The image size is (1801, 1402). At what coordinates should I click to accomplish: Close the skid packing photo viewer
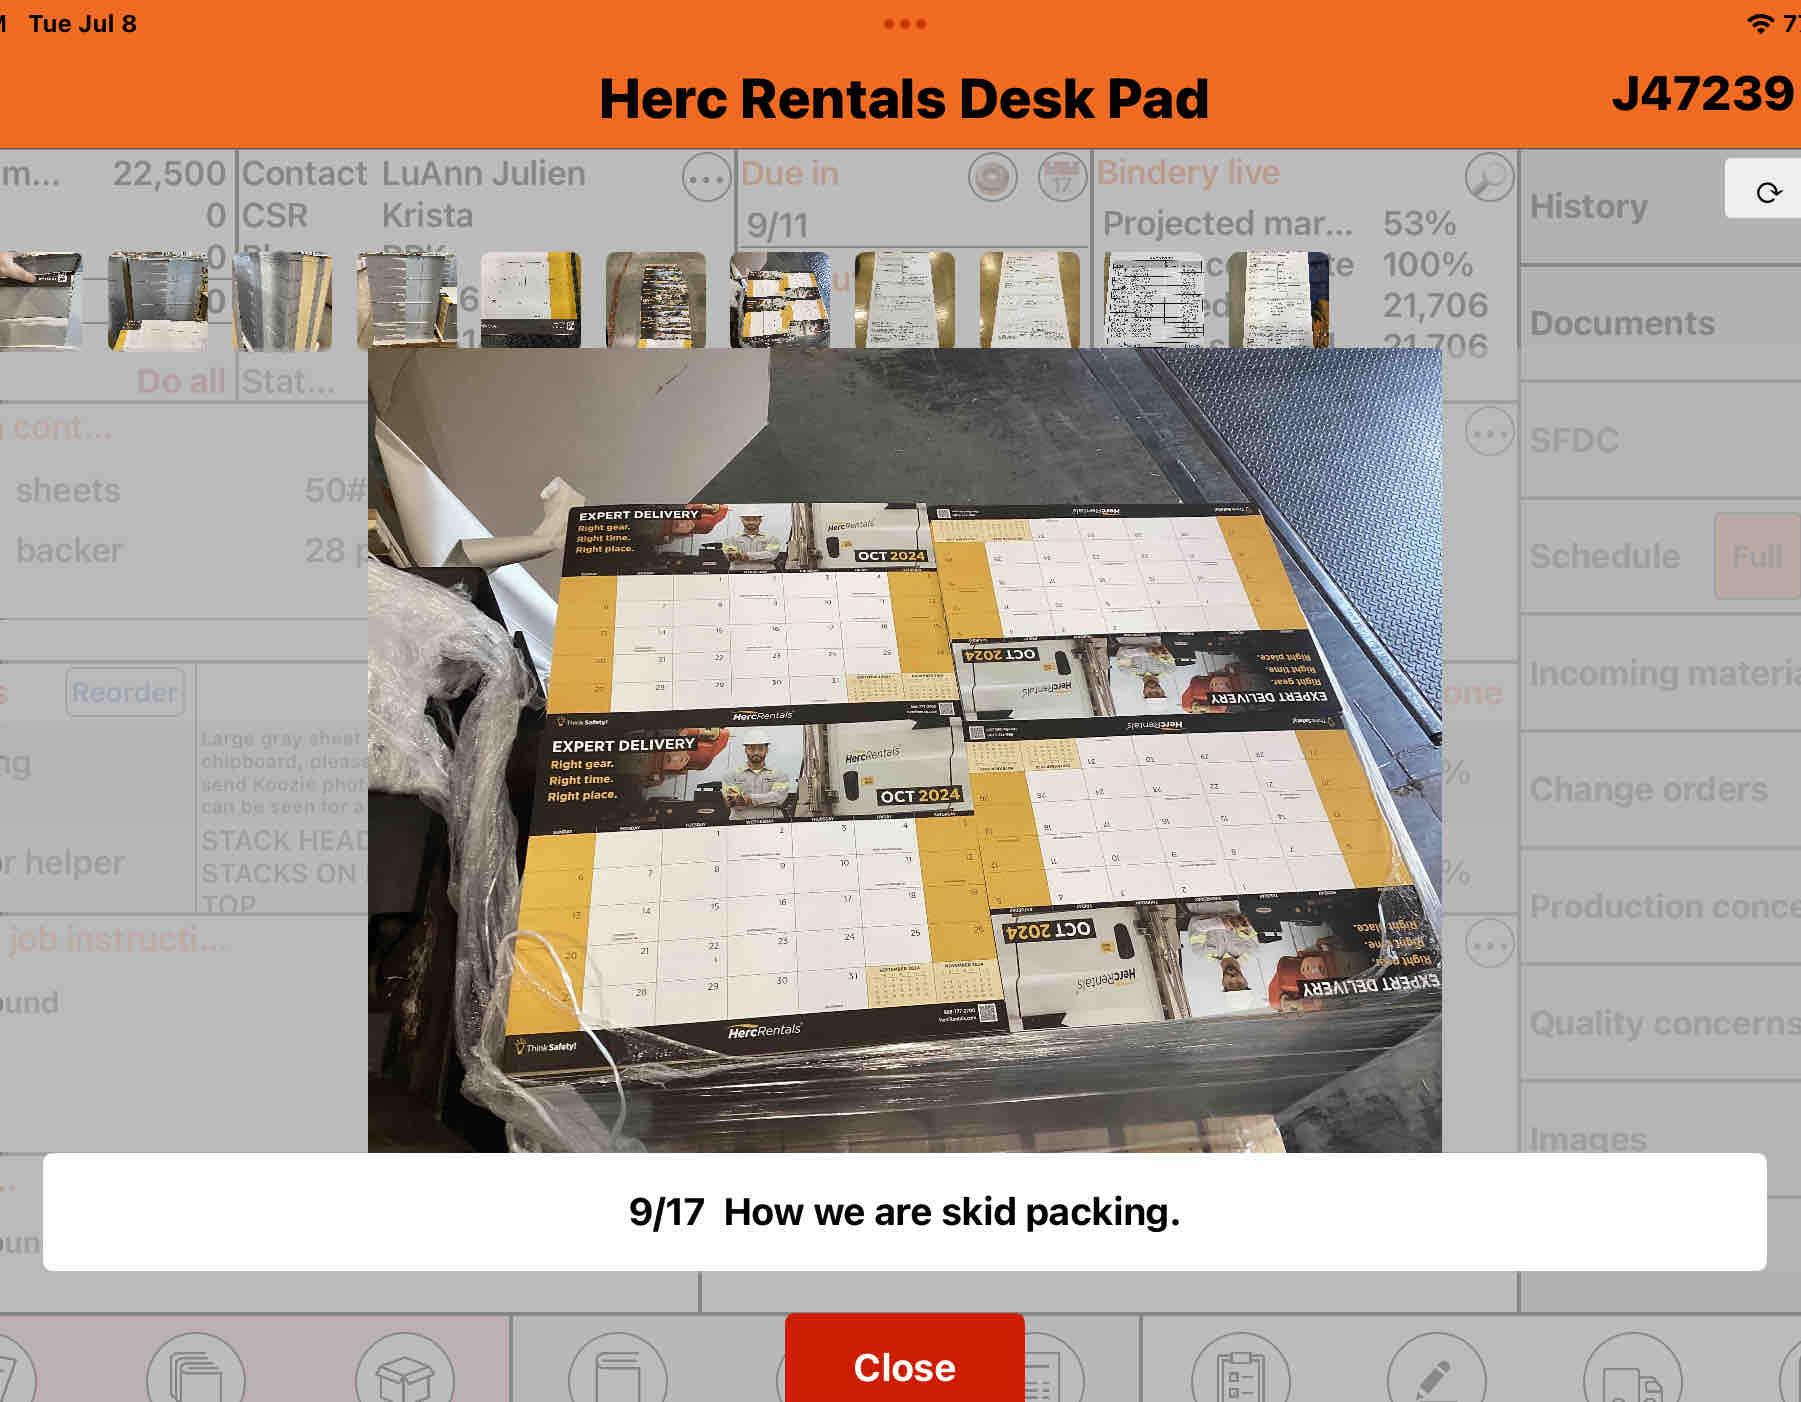tap(904, 1366)
